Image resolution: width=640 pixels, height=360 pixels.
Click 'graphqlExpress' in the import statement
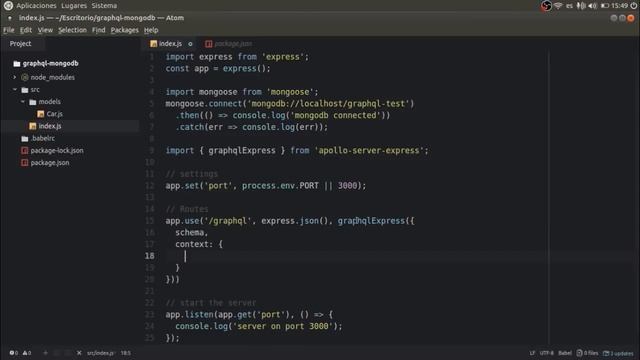(242, 151)
